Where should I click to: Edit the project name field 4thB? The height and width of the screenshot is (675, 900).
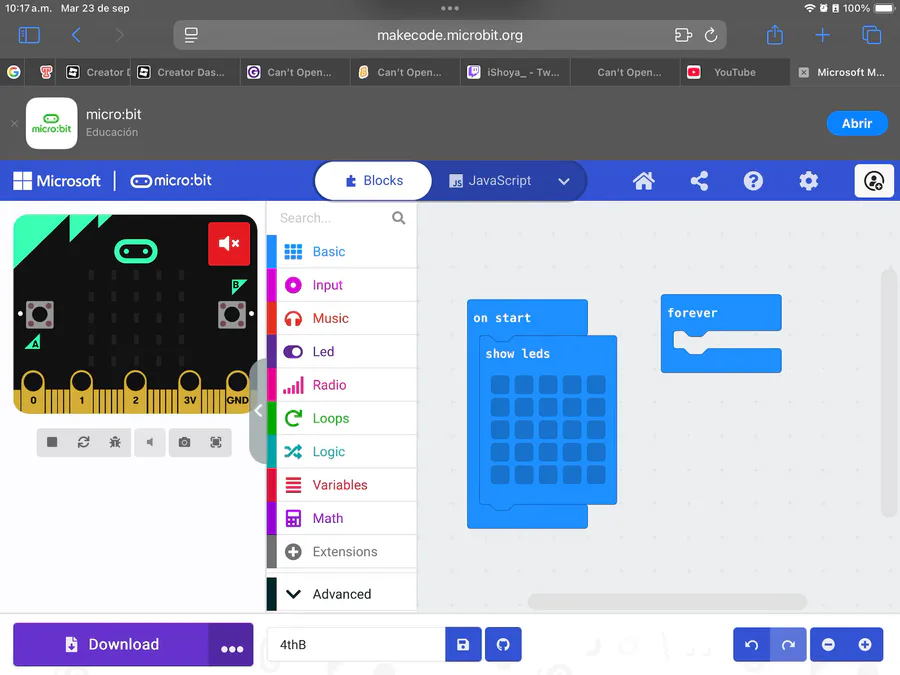(x=356, y=645)
